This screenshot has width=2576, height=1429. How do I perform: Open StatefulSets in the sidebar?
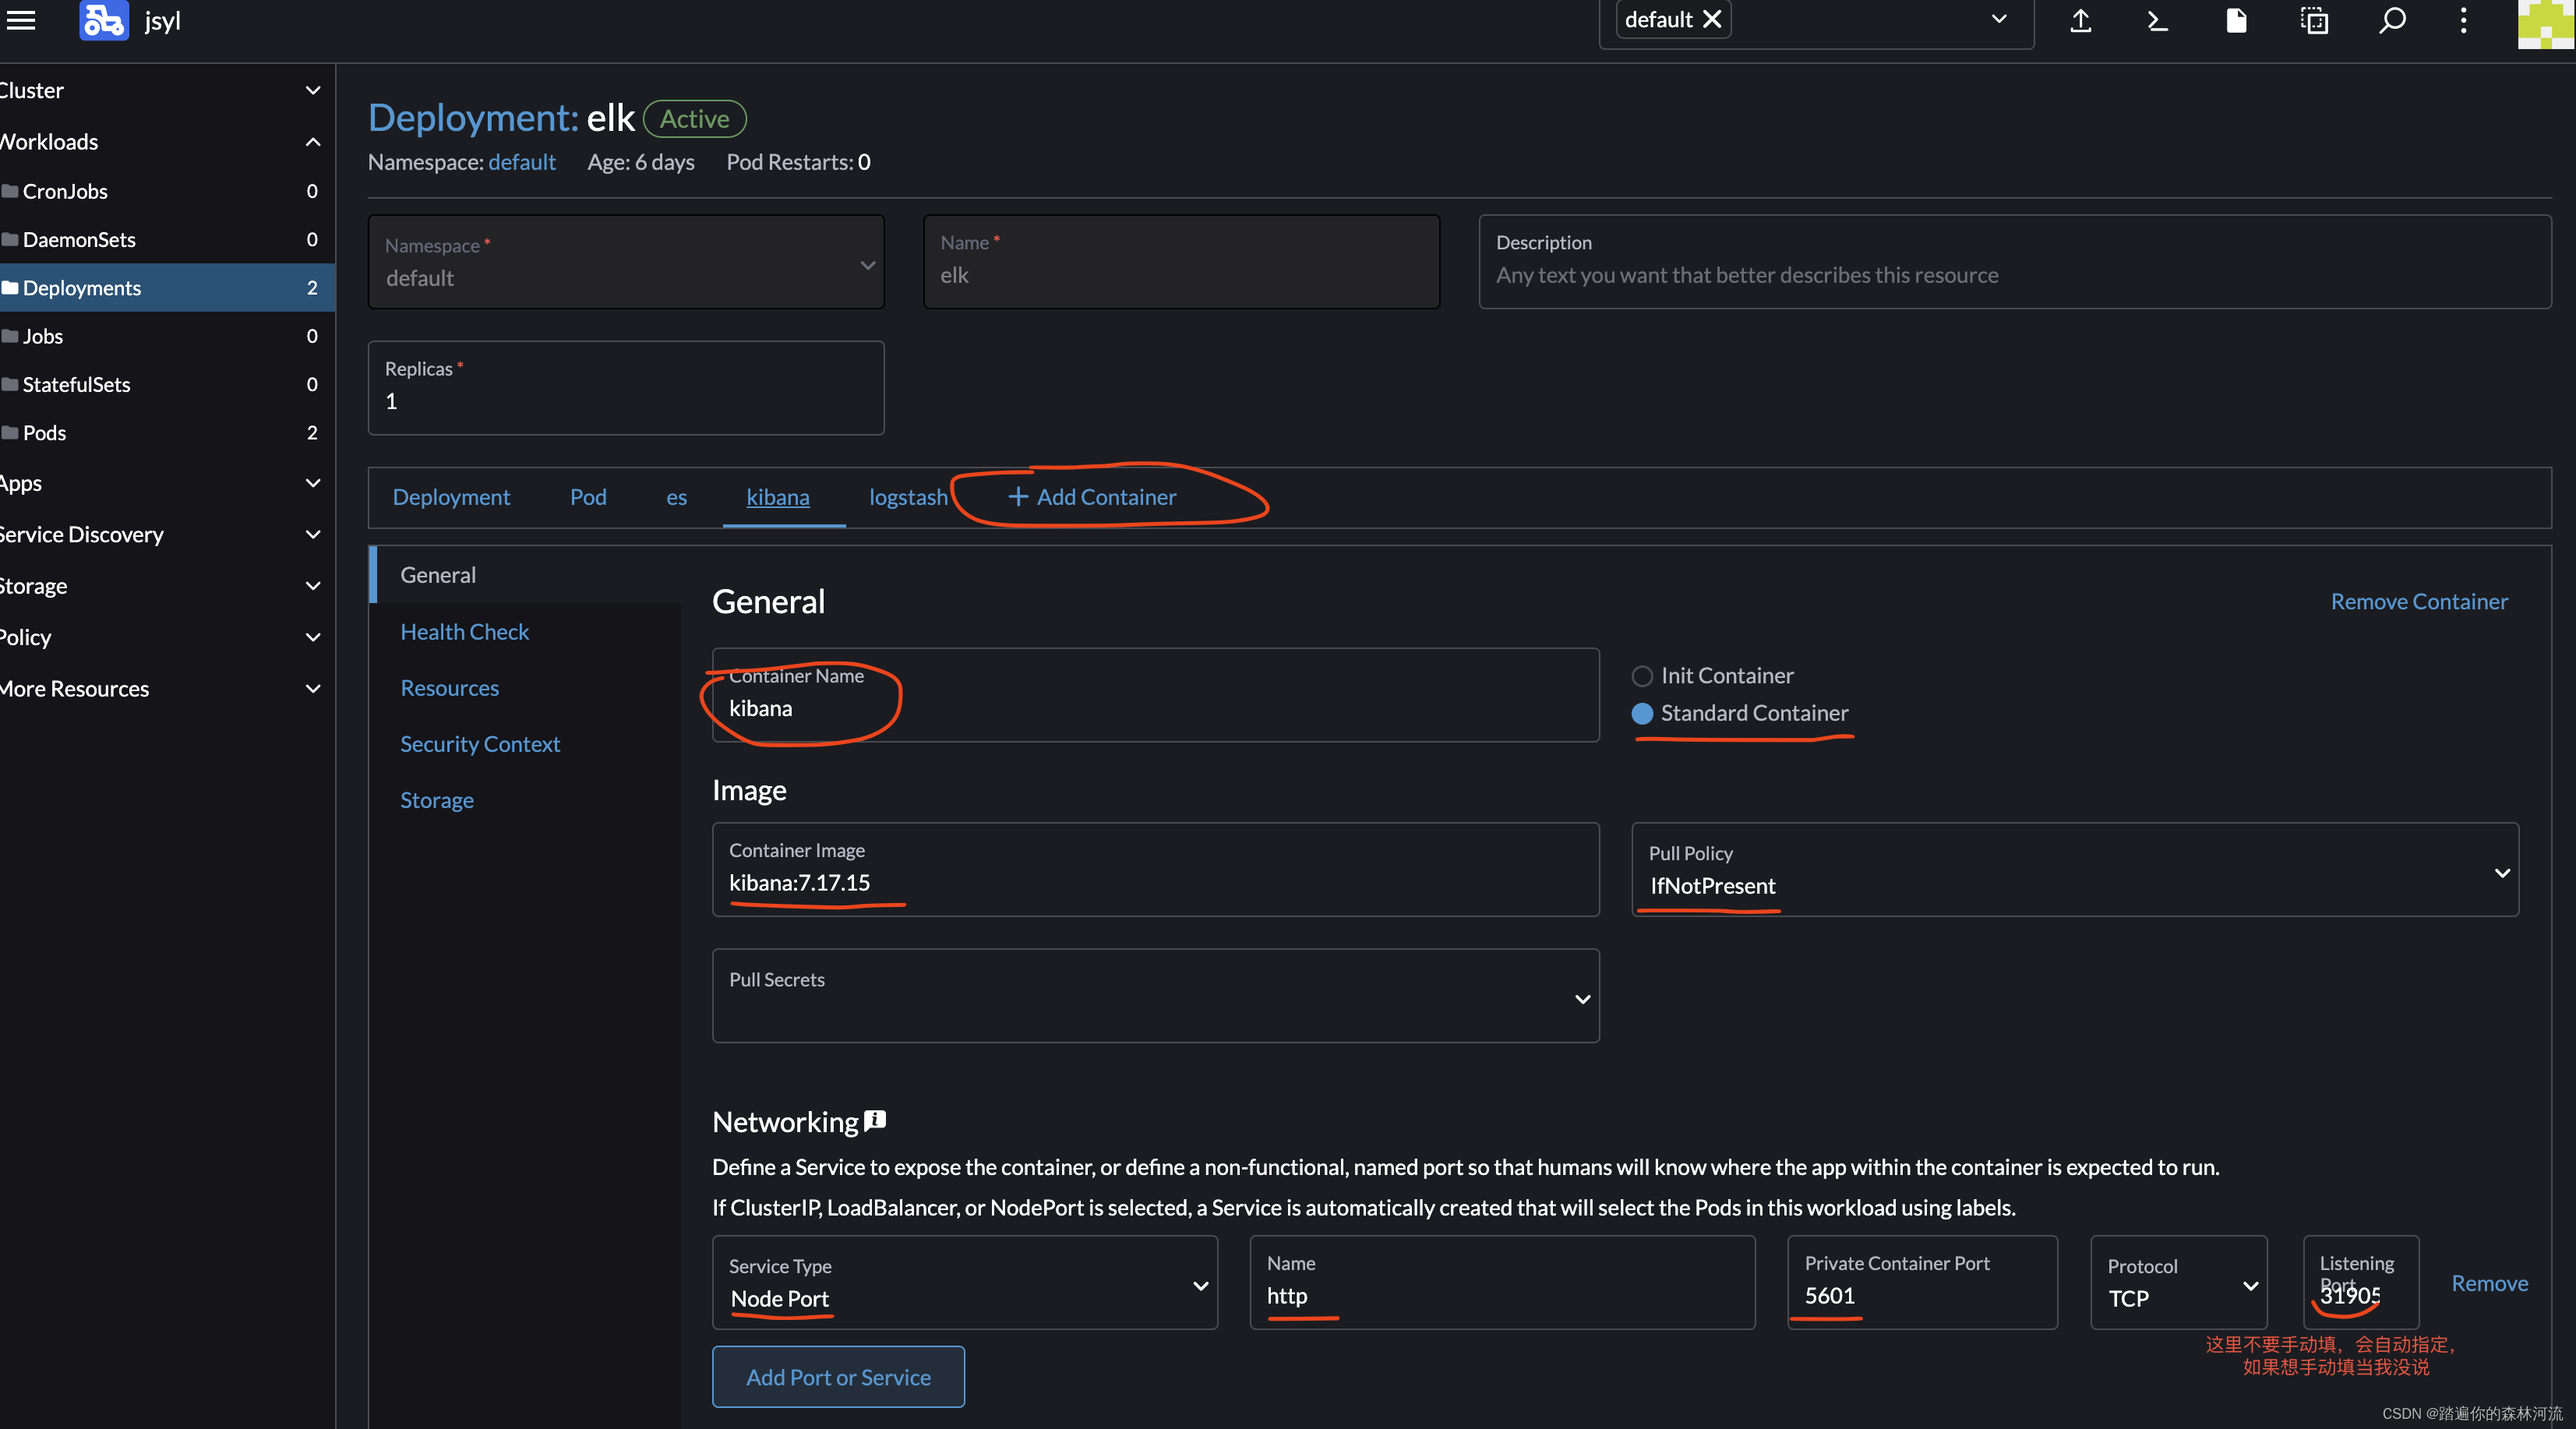point(167,384)
